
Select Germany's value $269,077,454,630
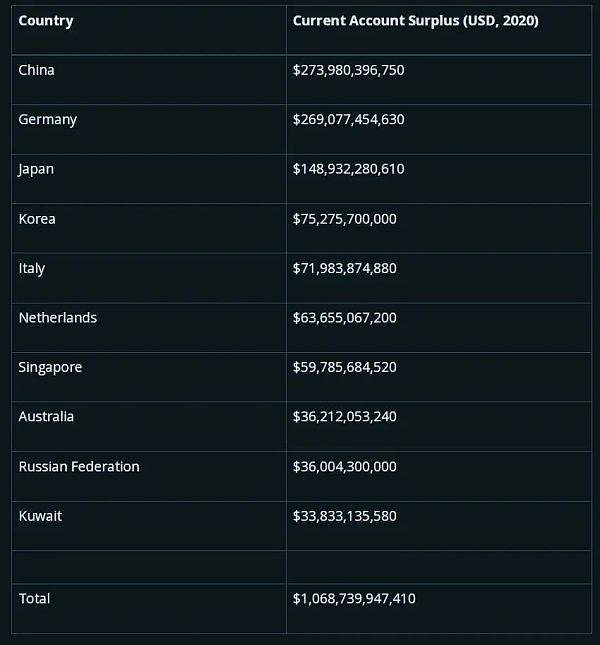pyautogui.click(x=348, y=120)
